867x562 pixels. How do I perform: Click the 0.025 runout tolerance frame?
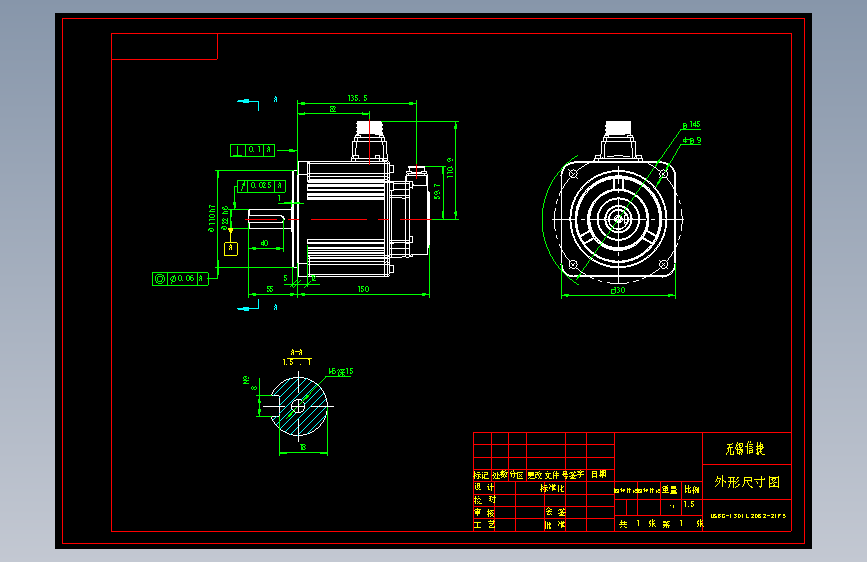click(261, 186)
